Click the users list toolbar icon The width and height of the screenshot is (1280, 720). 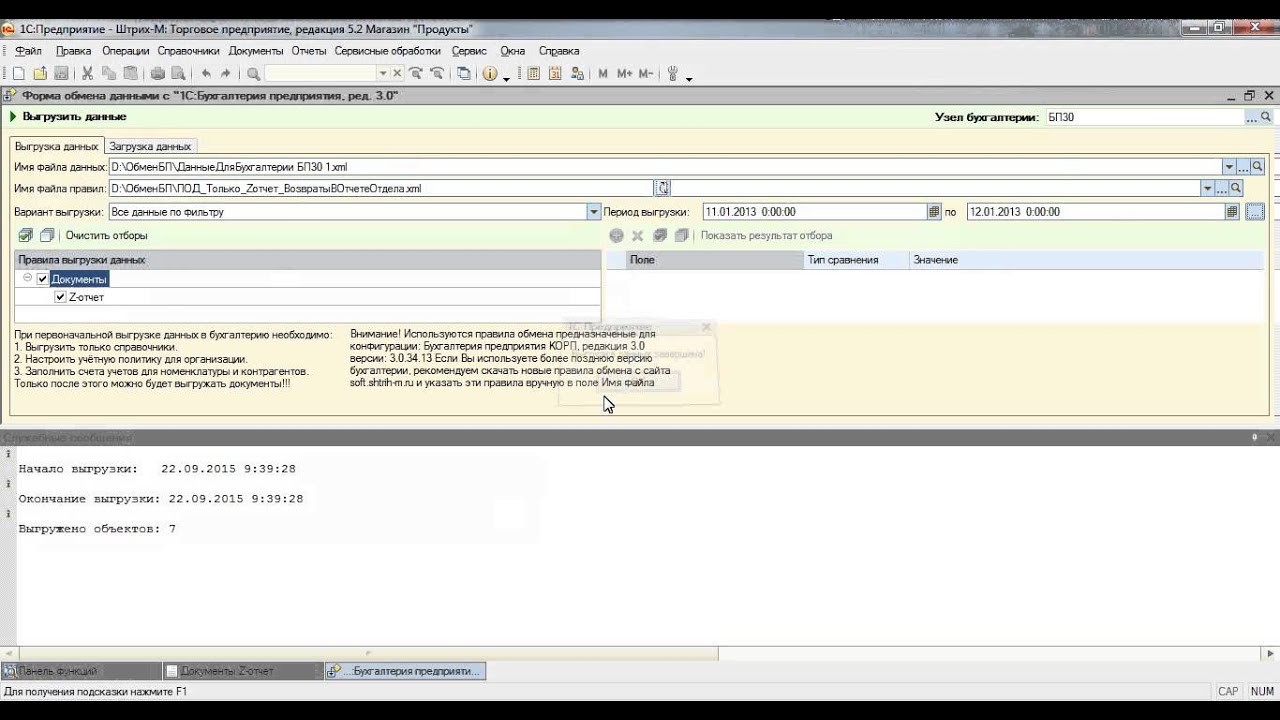coord(576,73)
